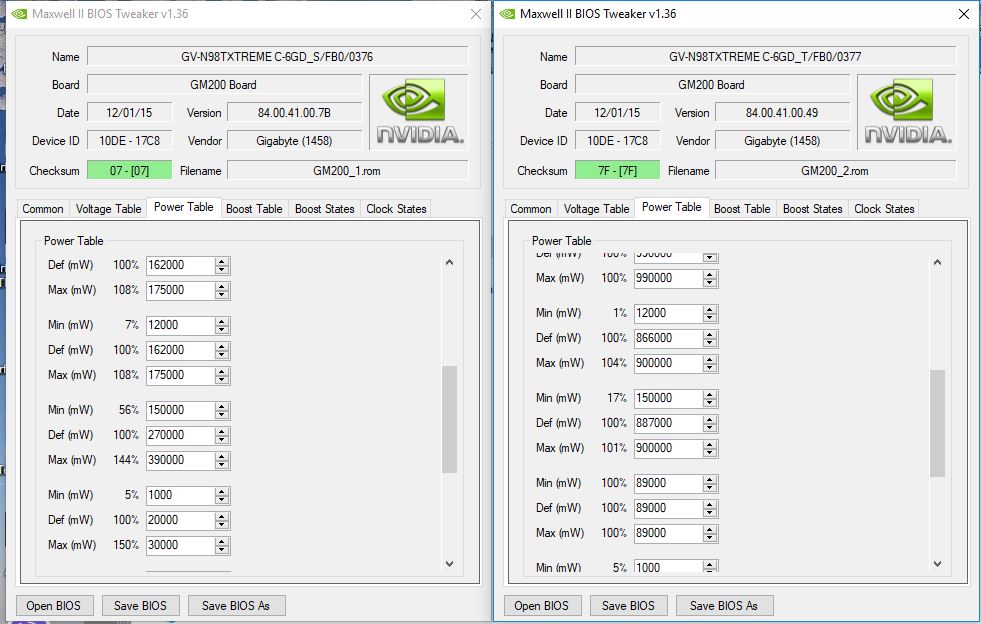Decrement 270000 Def value in left window
The width and height of the screenshot is (981, 624).
[x=222, y=440]
